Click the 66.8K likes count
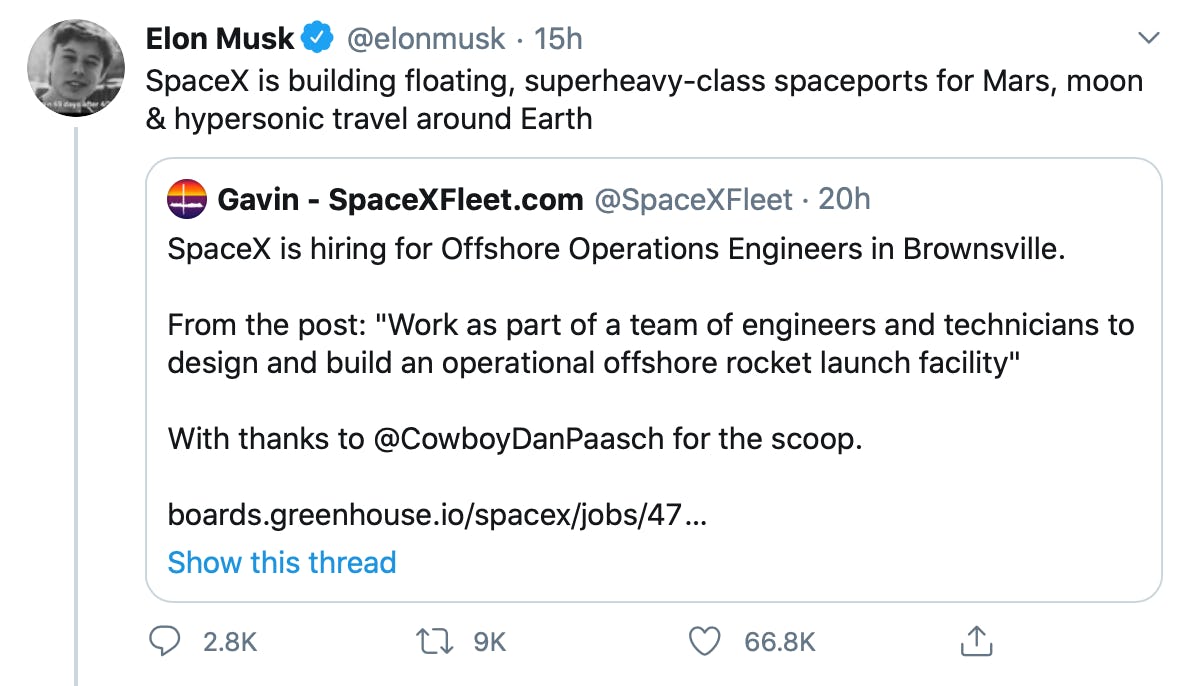The height and width of the screenshot is (686, 1186). click(780, 642)
